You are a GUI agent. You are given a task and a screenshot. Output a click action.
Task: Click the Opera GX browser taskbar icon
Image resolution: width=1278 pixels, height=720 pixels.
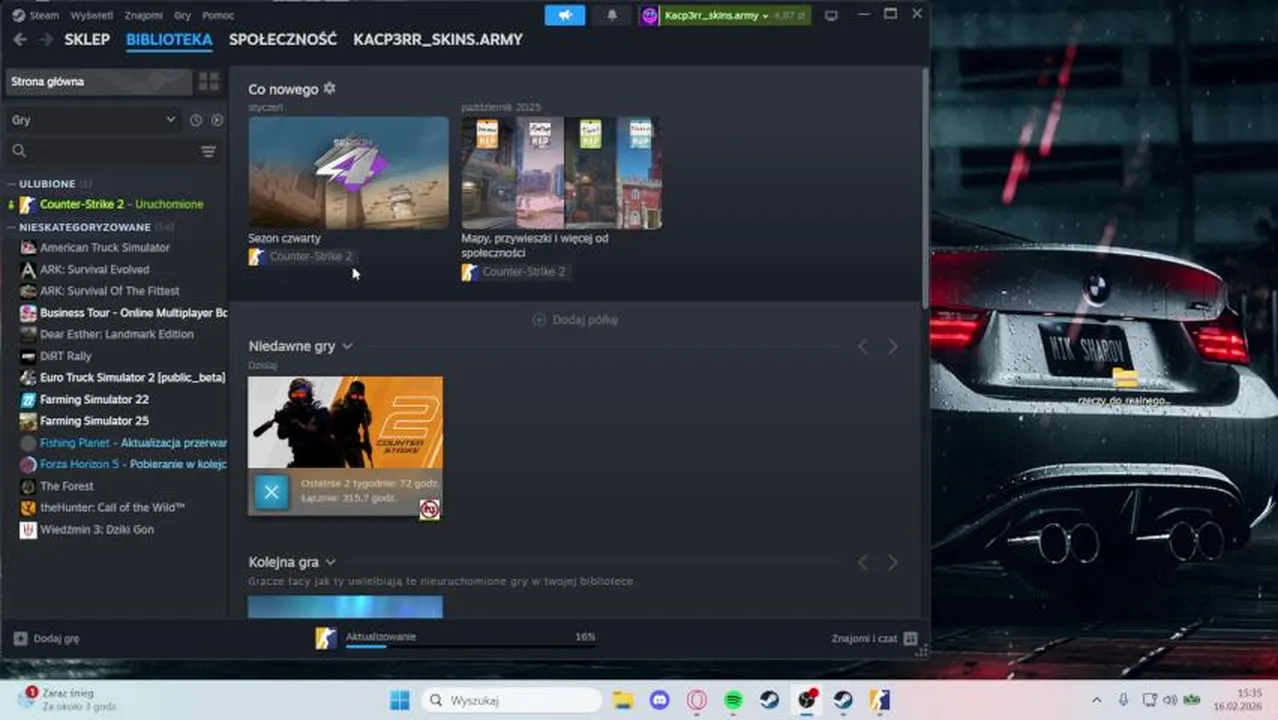coord(696,700)
